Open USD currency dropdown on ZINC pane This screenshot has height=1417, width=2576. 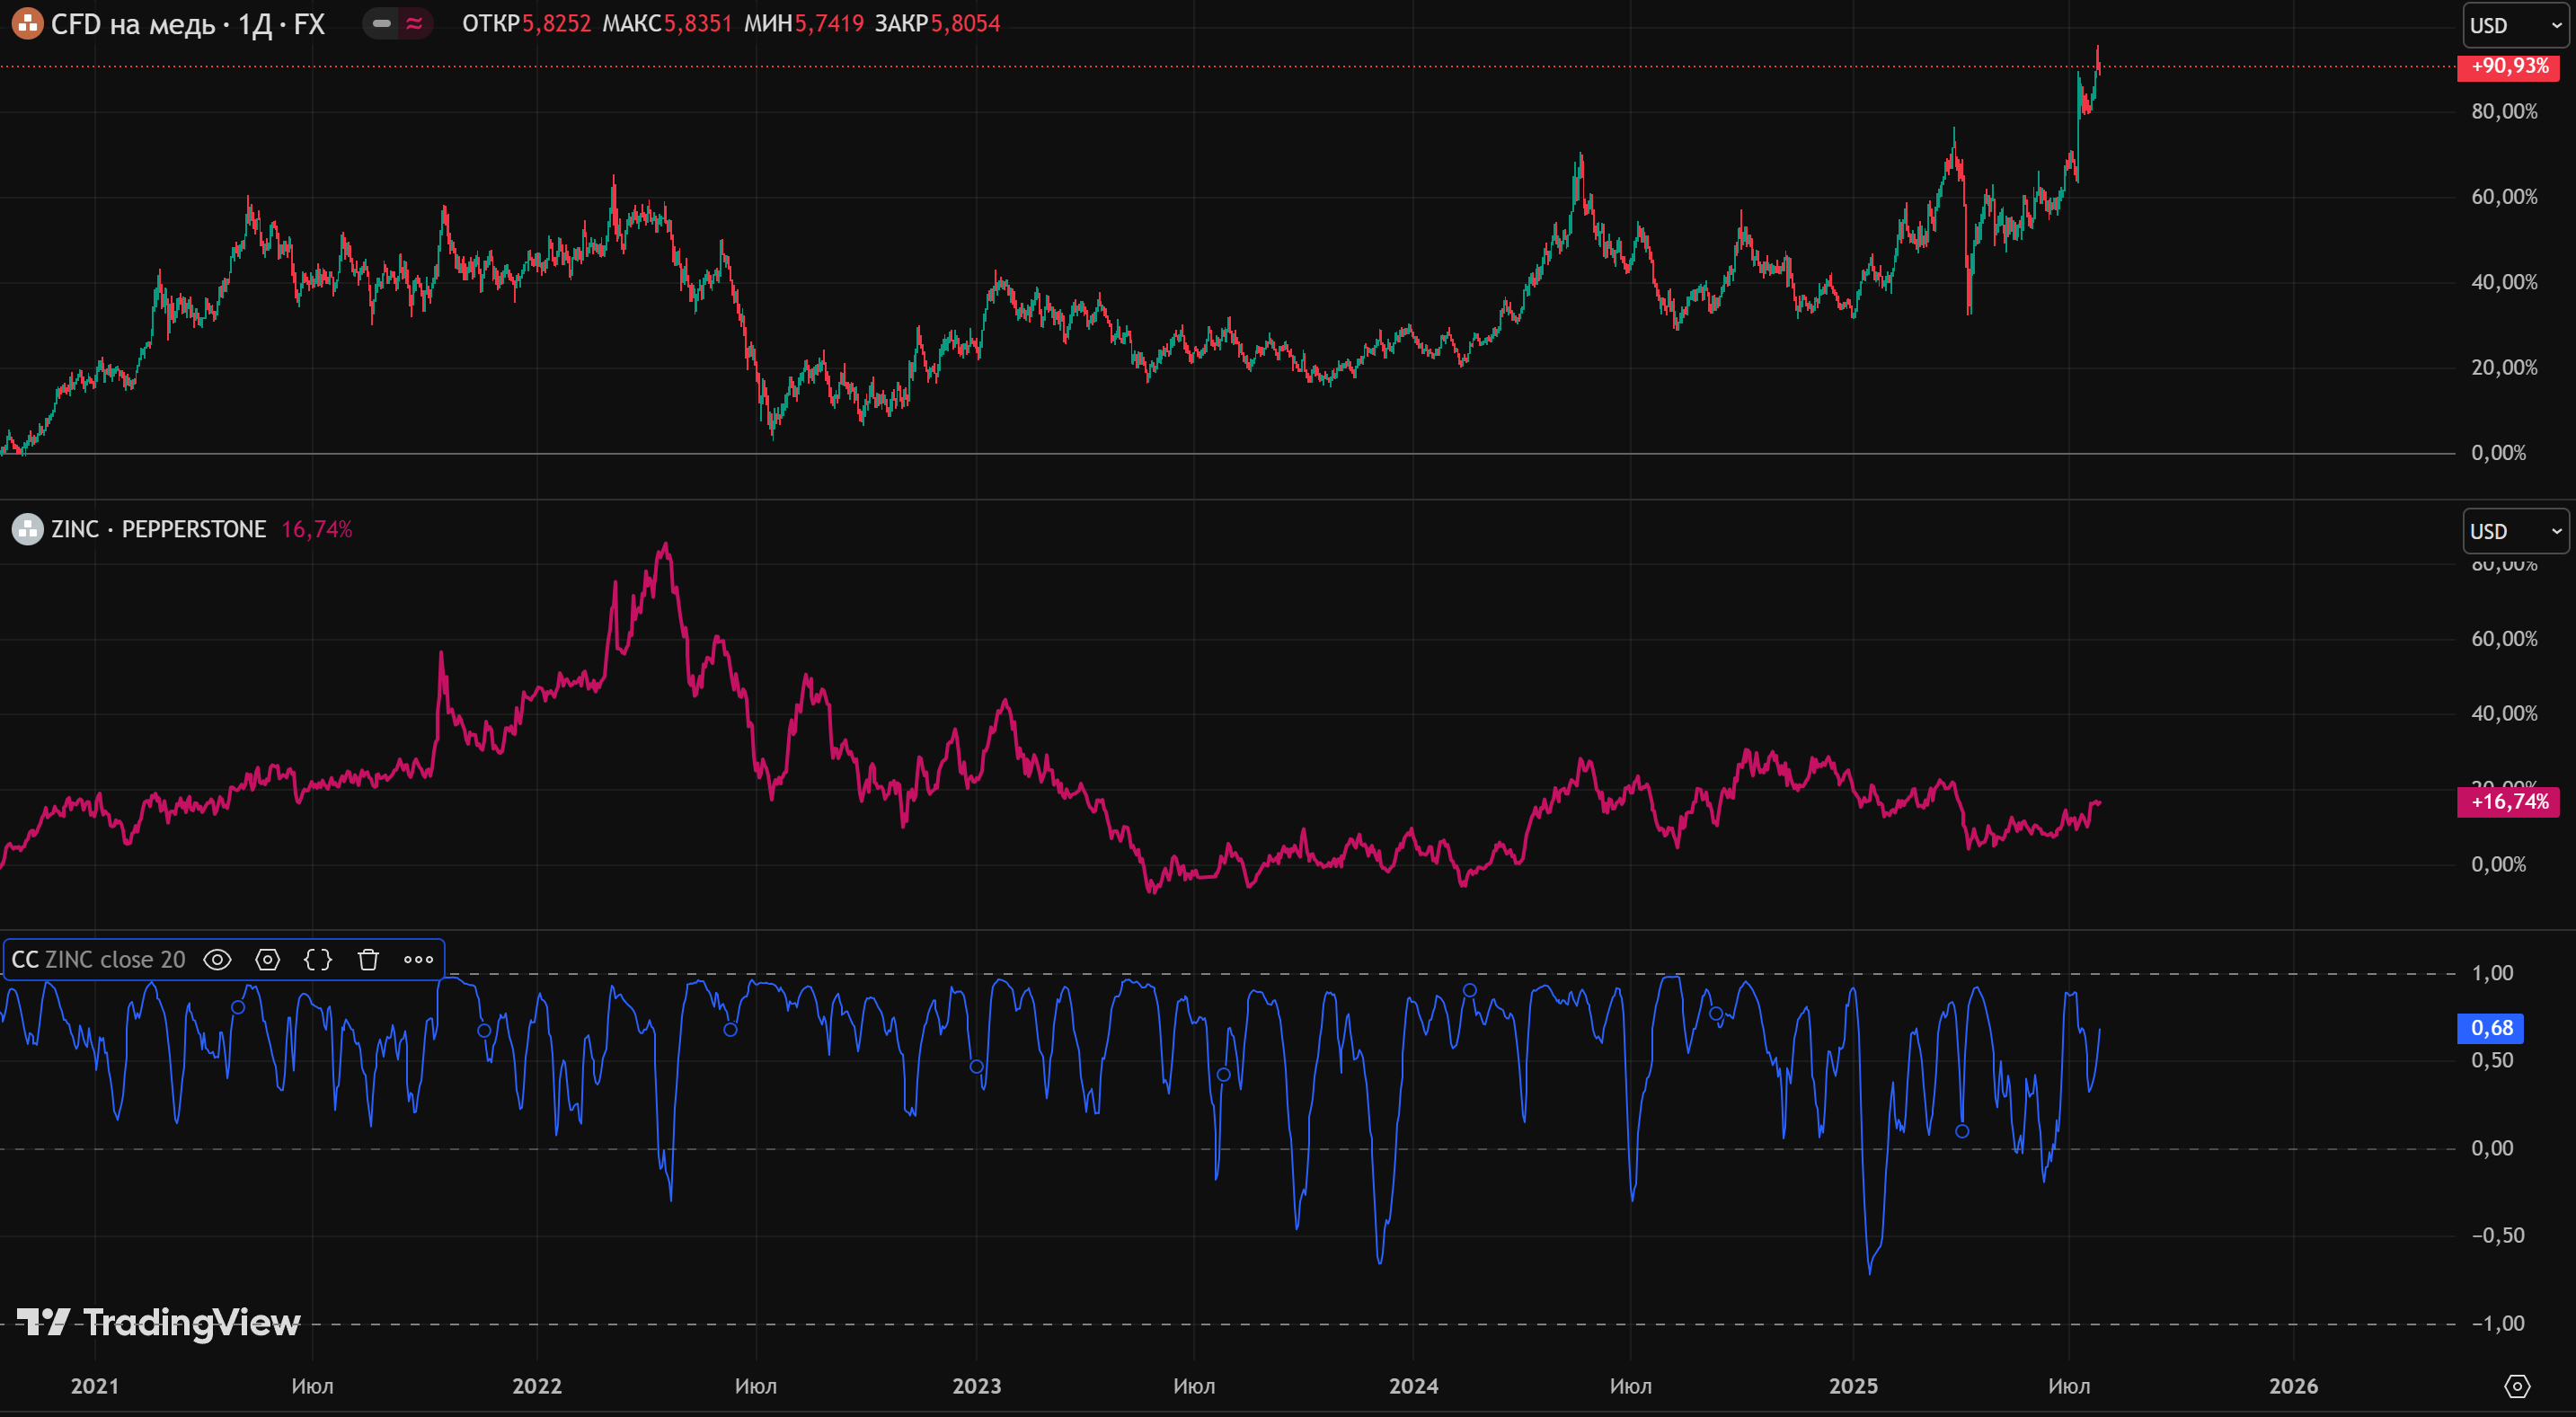[2514, 531]
